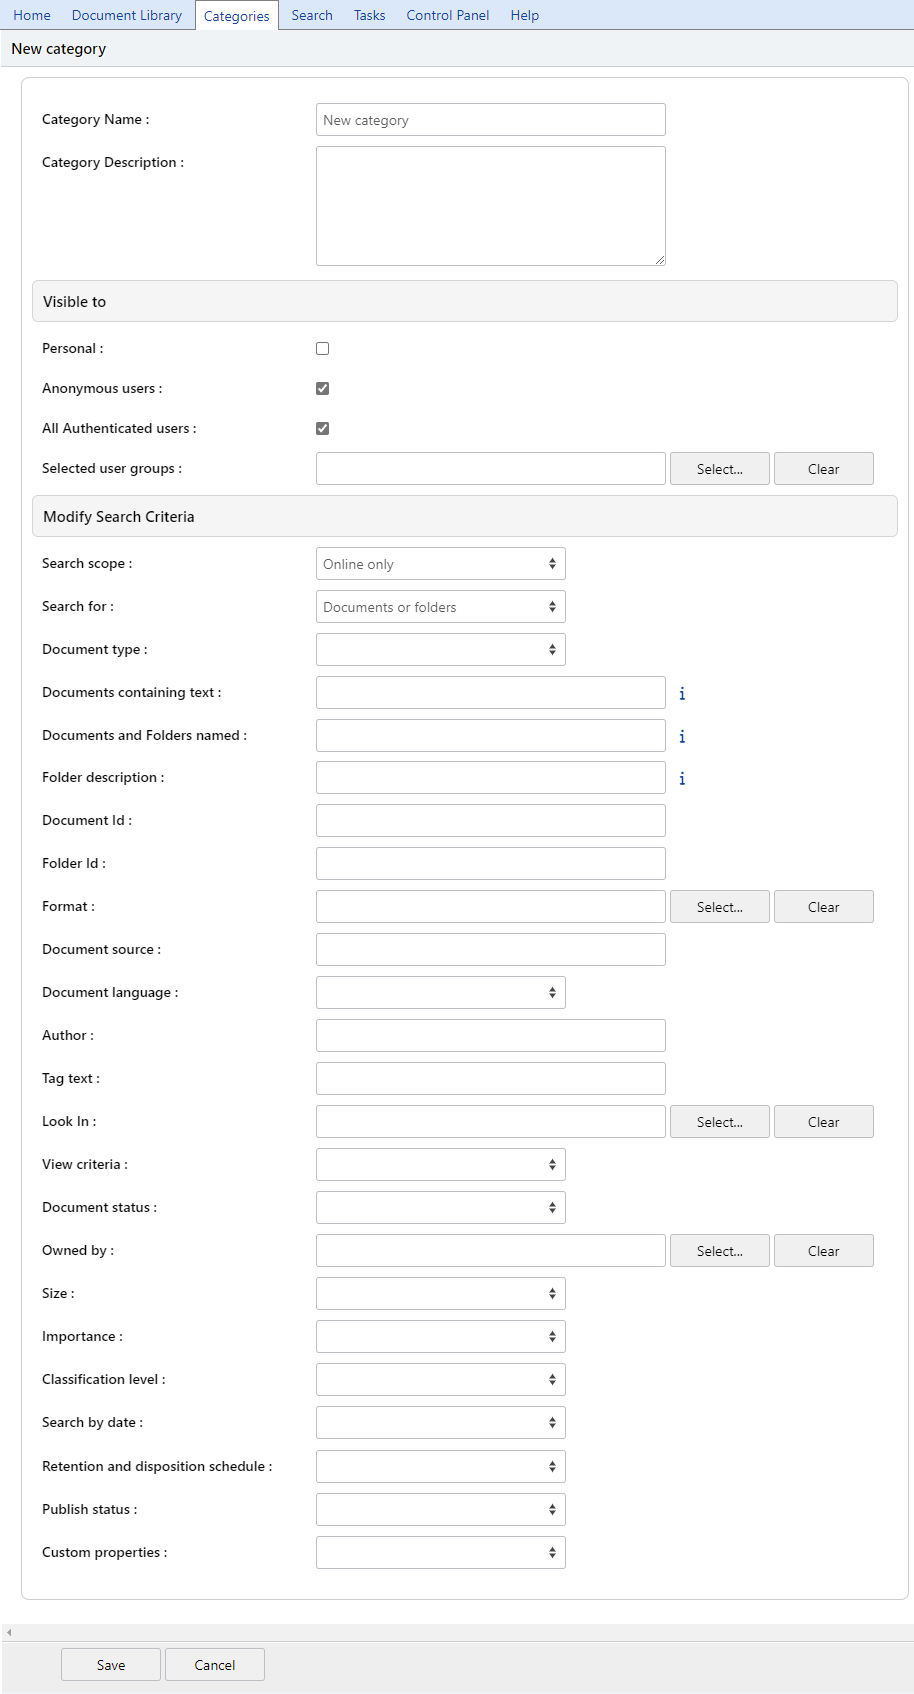This screenshot has height=1694, width=914.
Task: Click the Modify Search Criteria section header
Action: click(x=465, y=516)
